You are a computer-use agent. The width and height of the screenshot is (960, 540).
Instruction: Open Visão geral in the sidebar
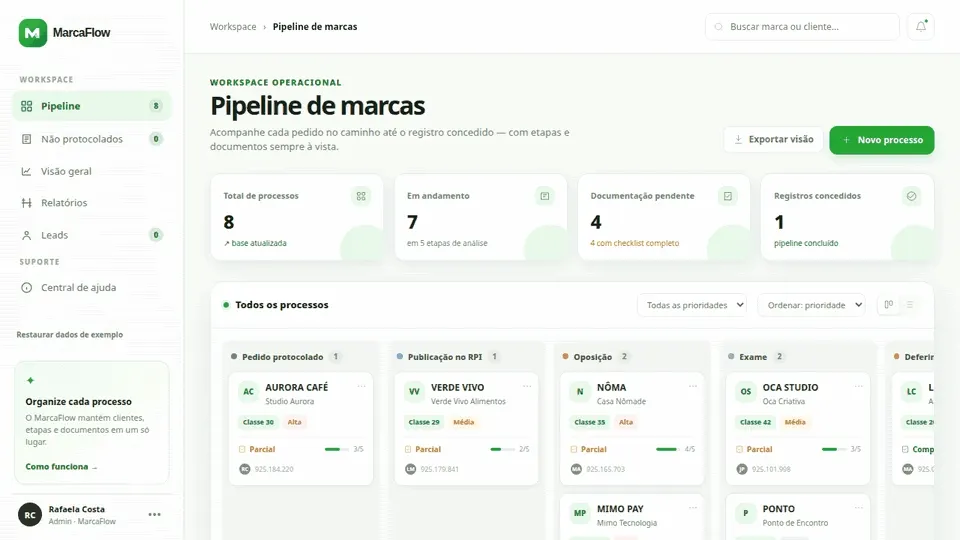pyautogui.click(x=92, y=171)
